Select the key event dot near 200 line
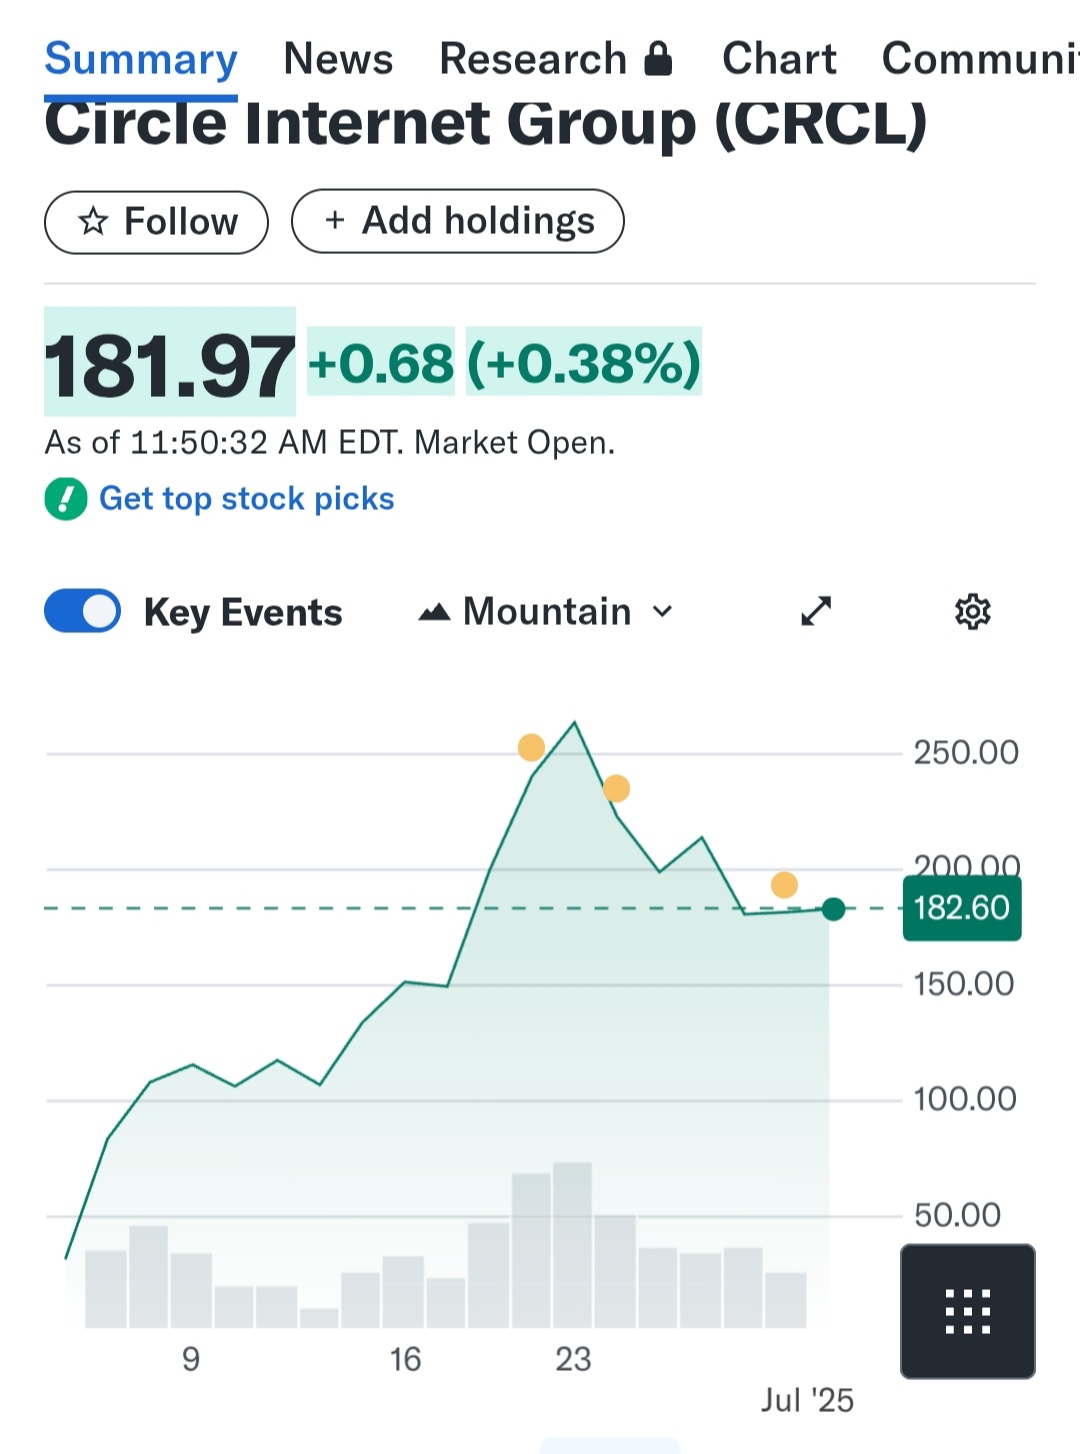 point(784,884)
